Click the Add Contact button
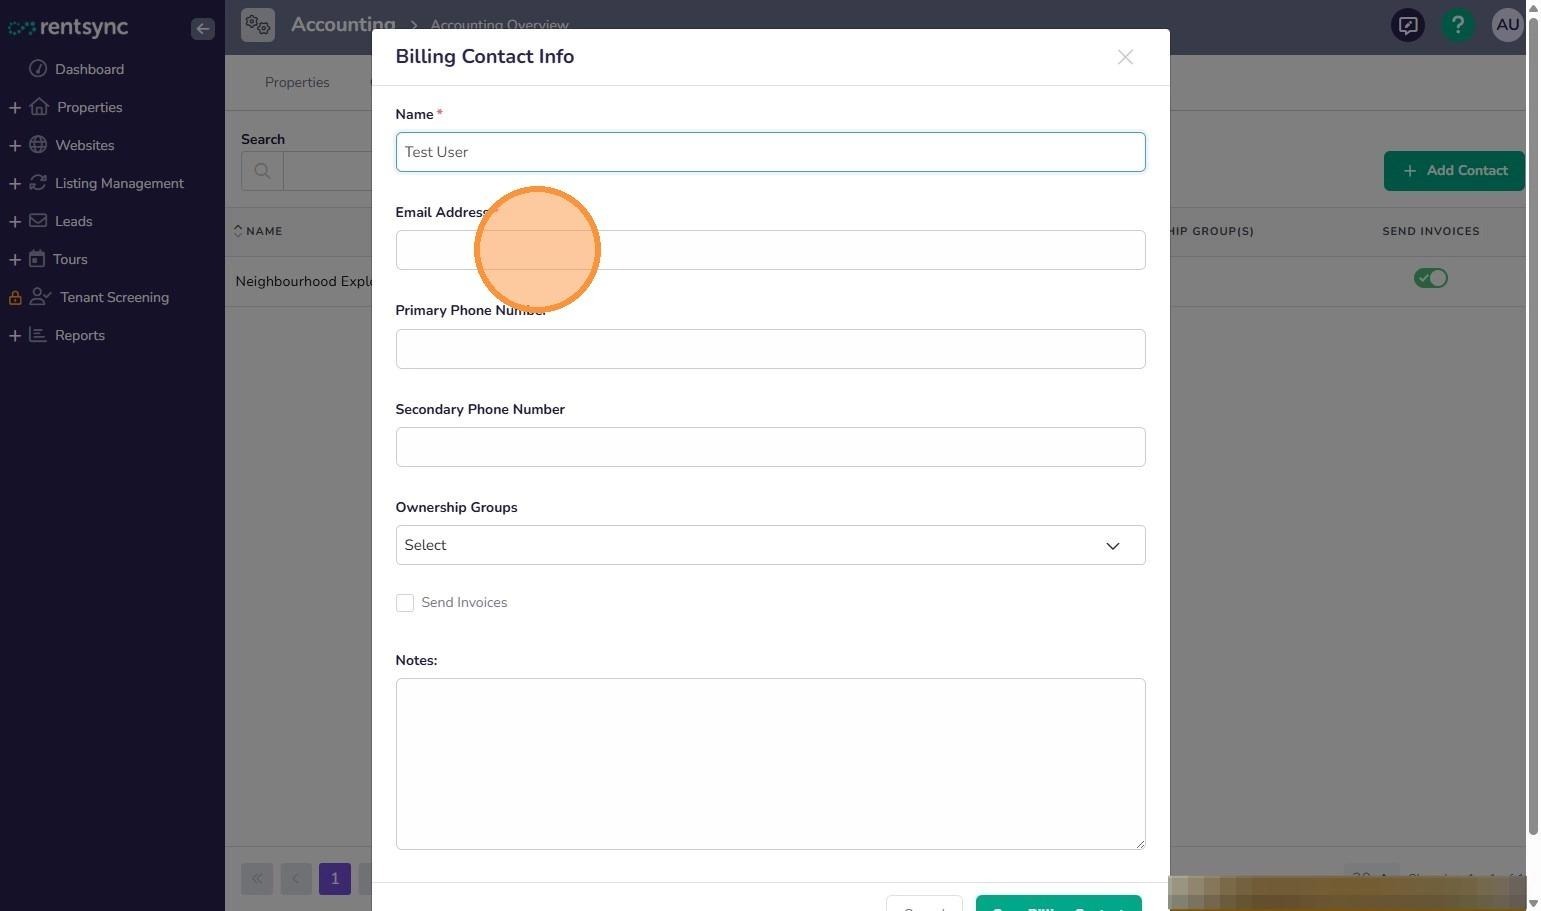Screen dimensions: 1541x911 click(1454, 171)
